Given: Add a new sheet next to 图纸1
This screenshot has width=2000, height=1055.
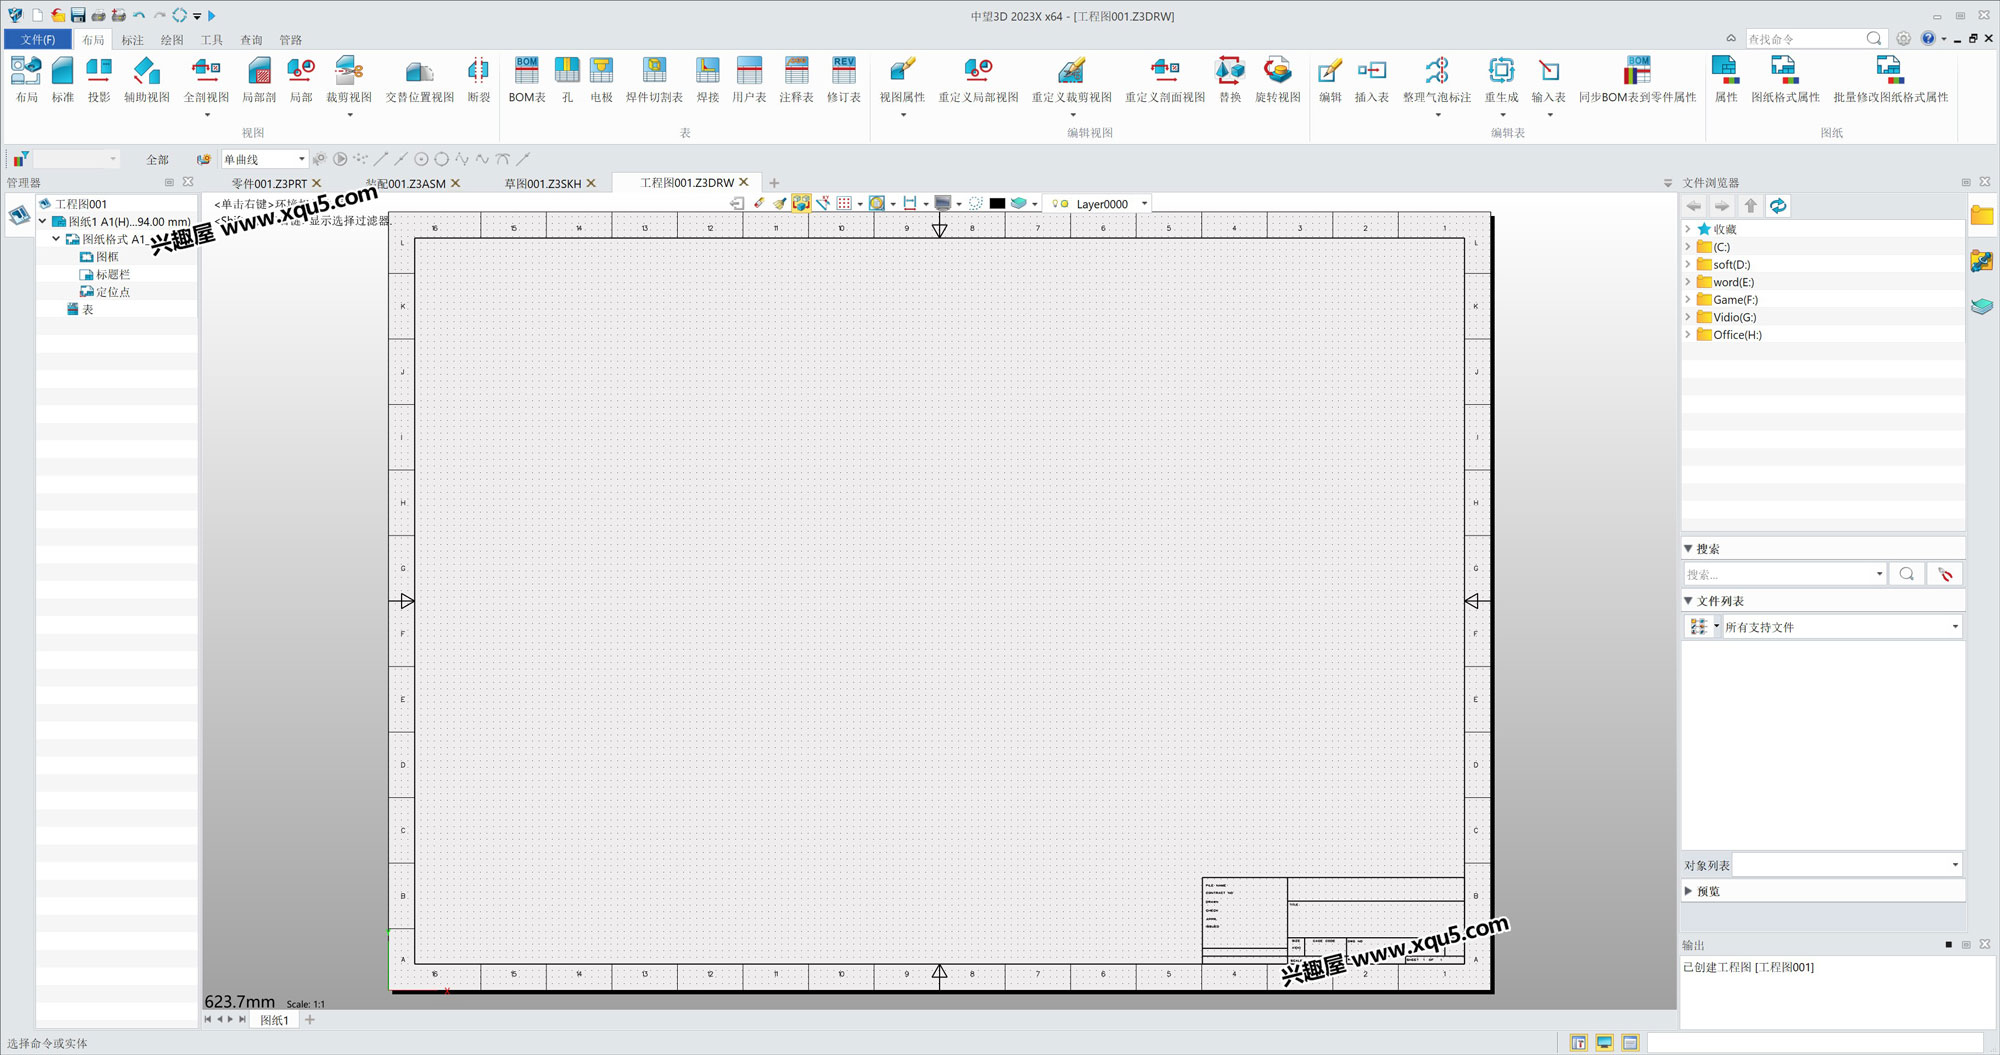Looking at the screenshot, I should [310, 1020].
